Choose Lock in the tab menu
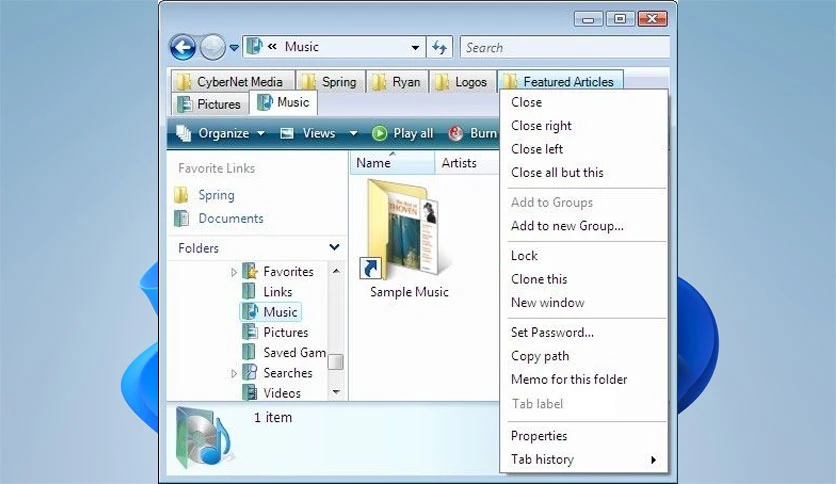The width and height of the screenshot is (836, 484). coord(584,256)
